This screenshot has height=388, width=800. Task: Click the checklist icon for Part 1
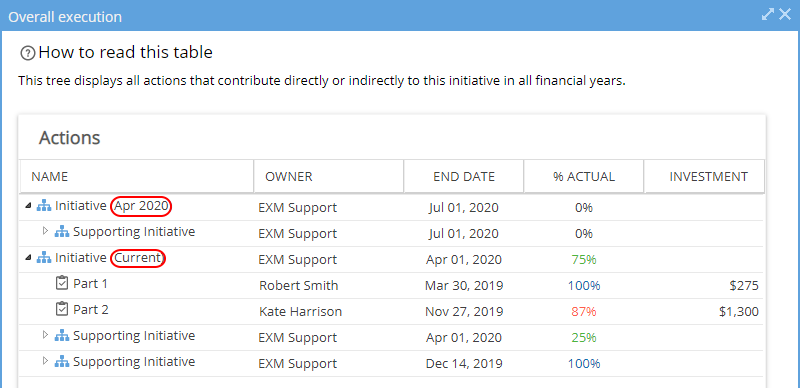pyautogui.click(x=62, y=283)
